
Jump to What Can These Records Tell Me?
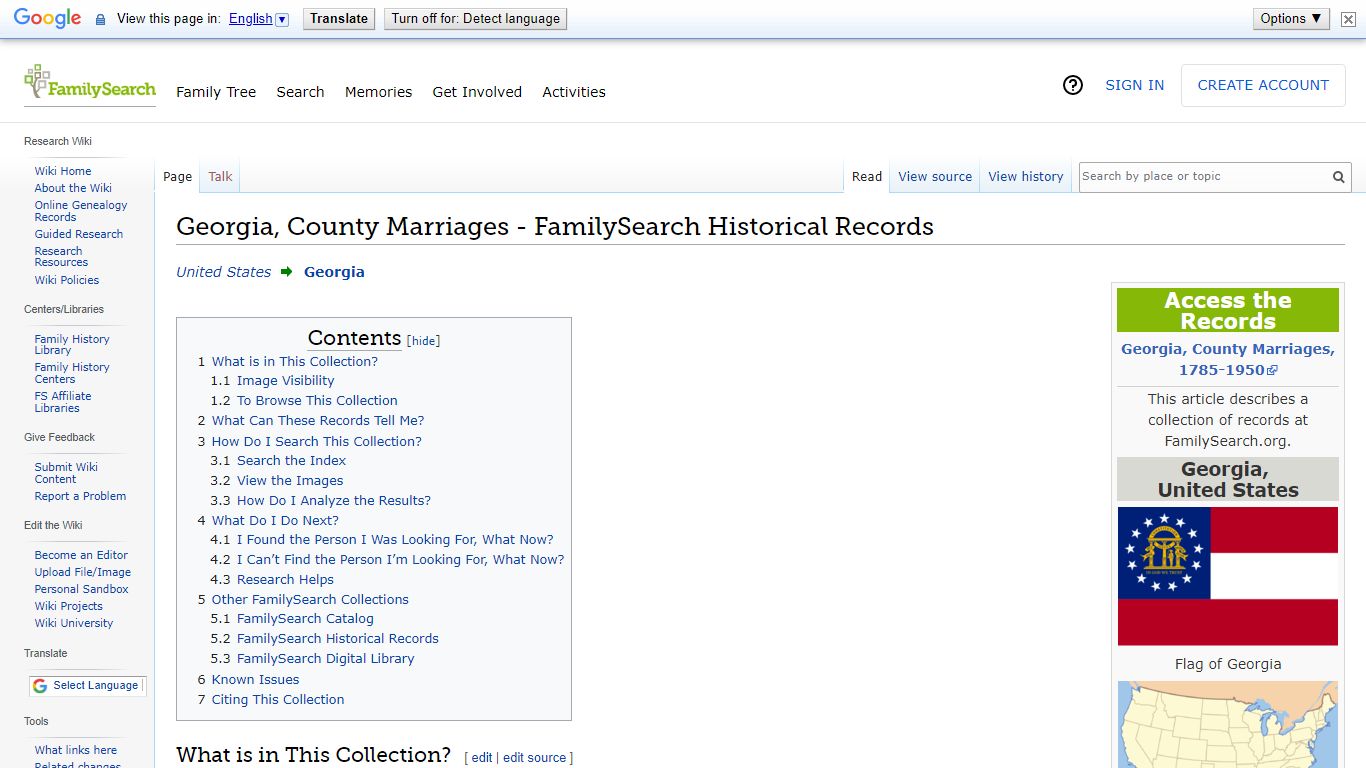318,421
